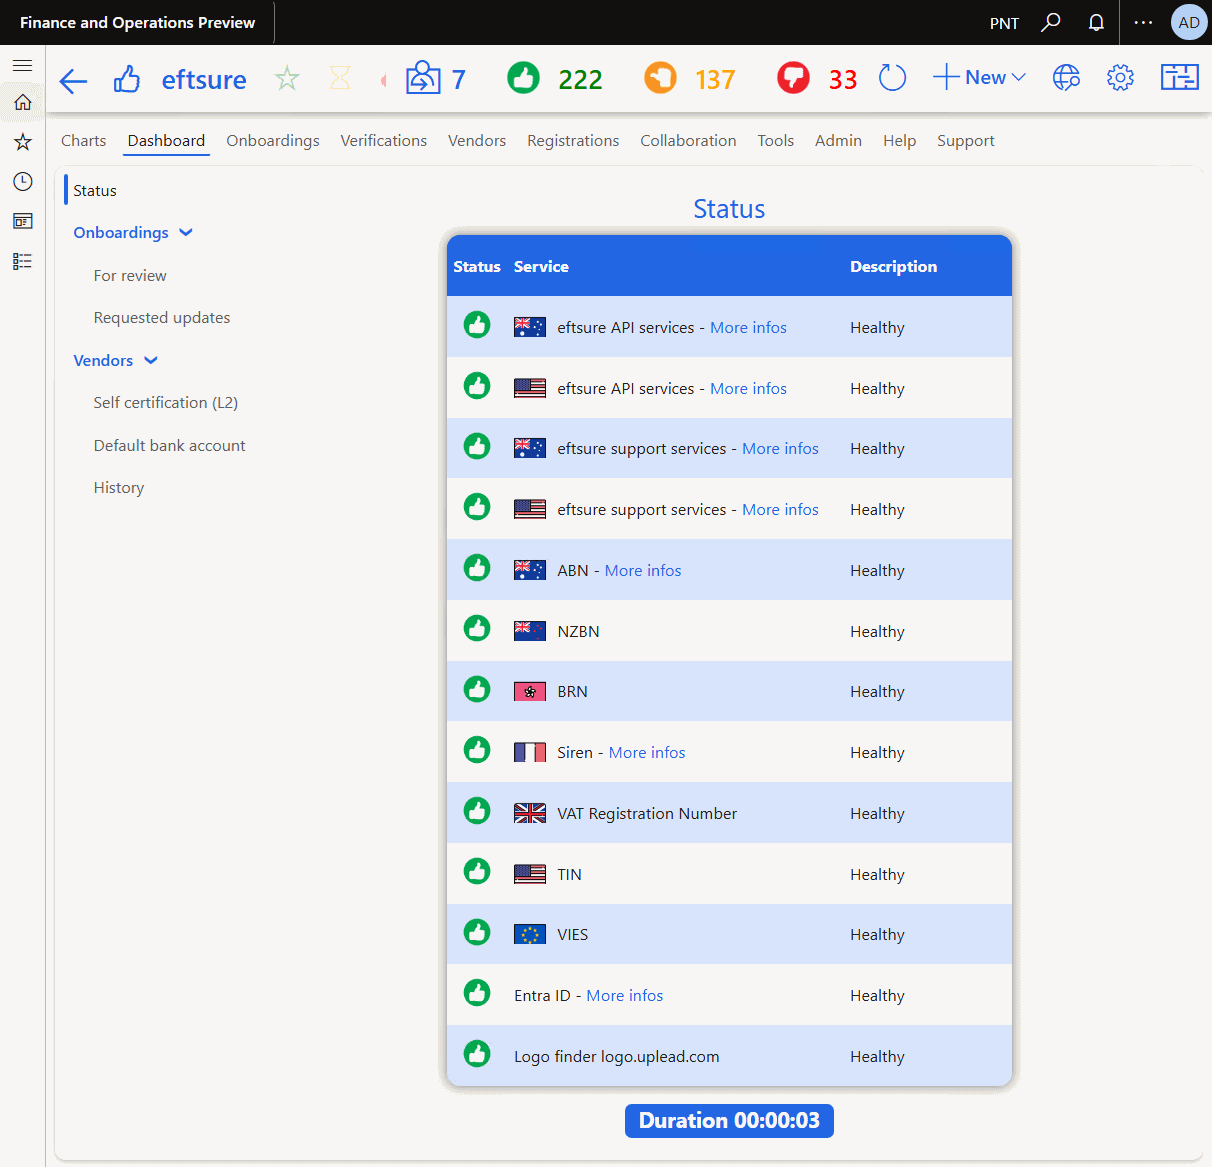Viewport: 1212px width, 1167px height.
Task: Select the Dashboard tab
Action: point(166,141)
